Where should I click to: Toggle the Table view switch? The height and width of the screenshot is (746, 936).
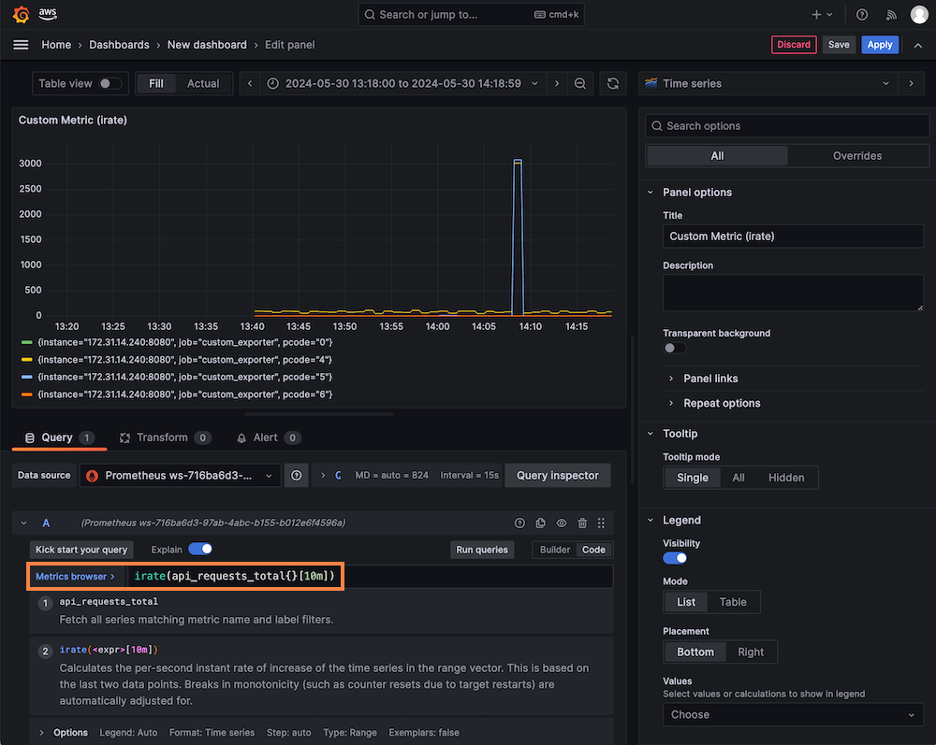pos(110,84)
